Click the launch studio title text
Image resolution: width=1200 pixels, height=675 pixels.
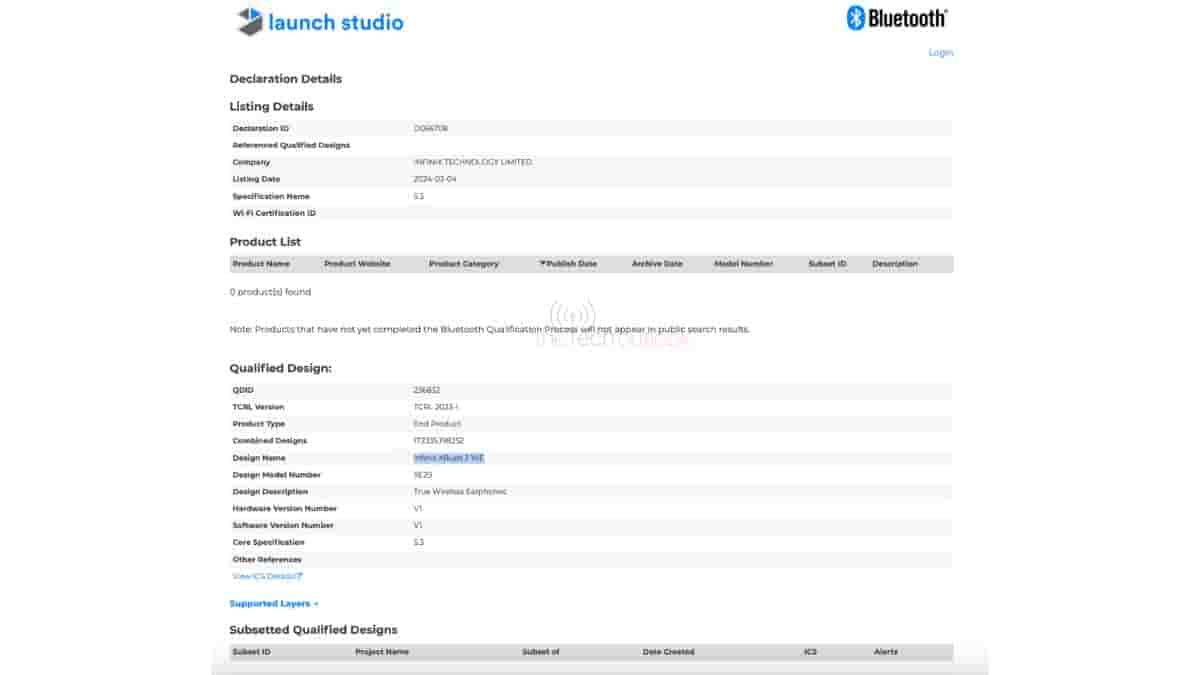tap(336, 21)
